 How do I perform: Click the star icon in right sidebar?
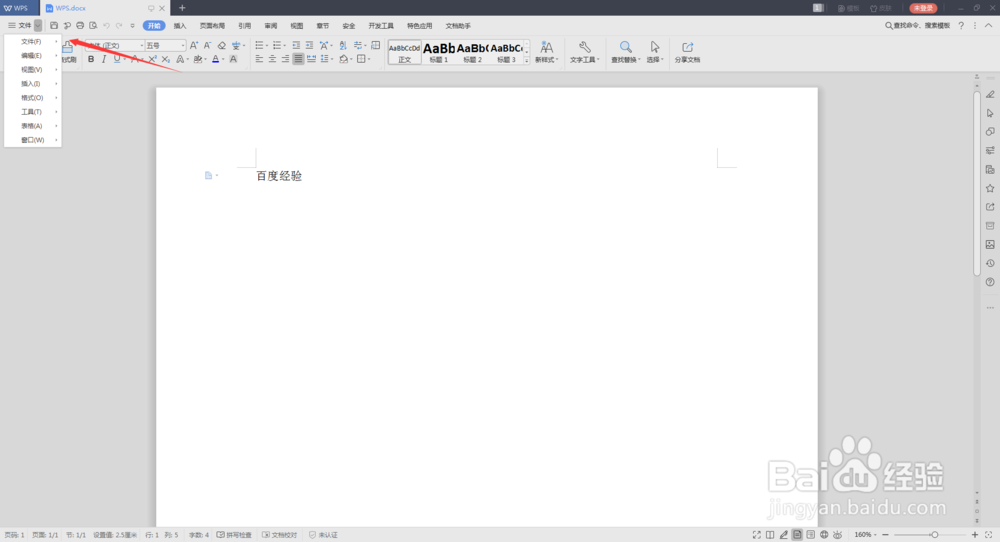tap(990, 188)
